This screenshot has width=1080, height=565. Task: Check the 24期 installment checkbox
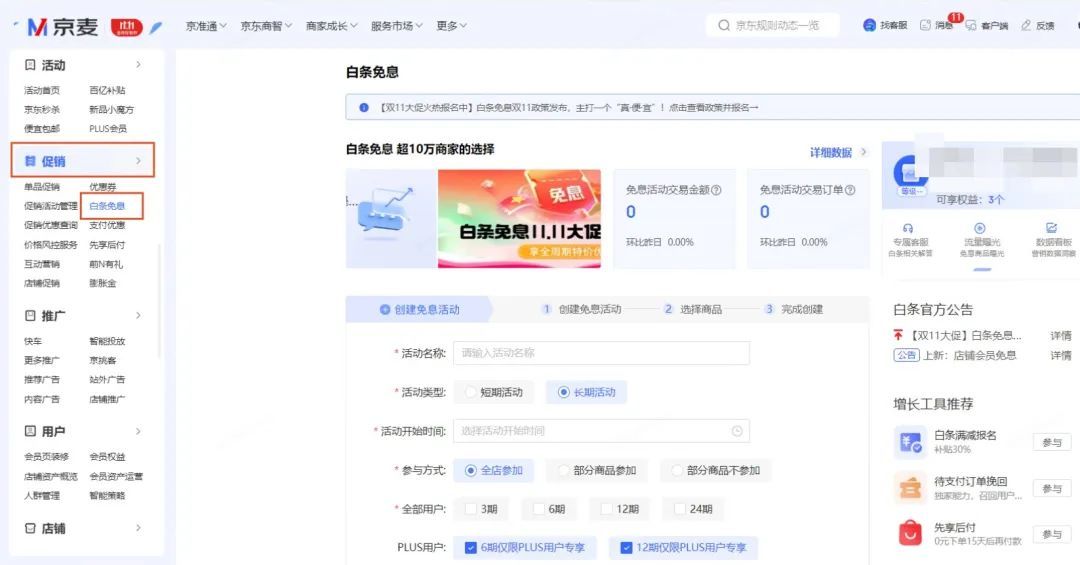point(679,508)
